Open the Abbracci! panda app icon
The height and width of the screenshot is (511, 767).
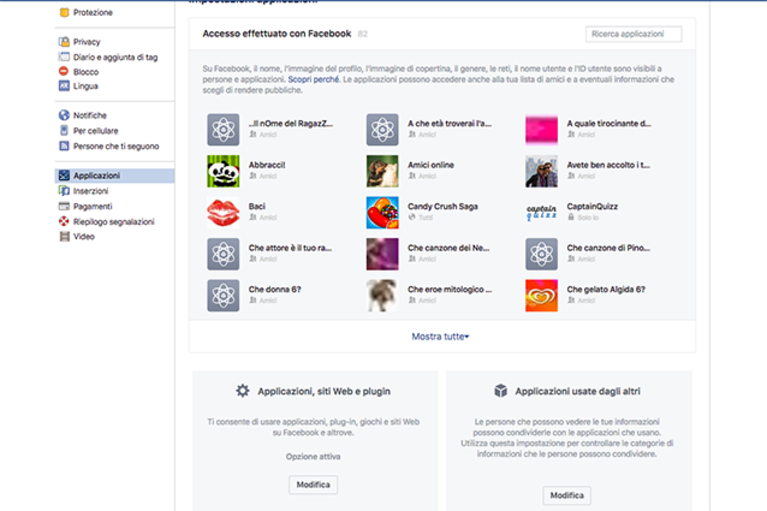coord(223,171)
